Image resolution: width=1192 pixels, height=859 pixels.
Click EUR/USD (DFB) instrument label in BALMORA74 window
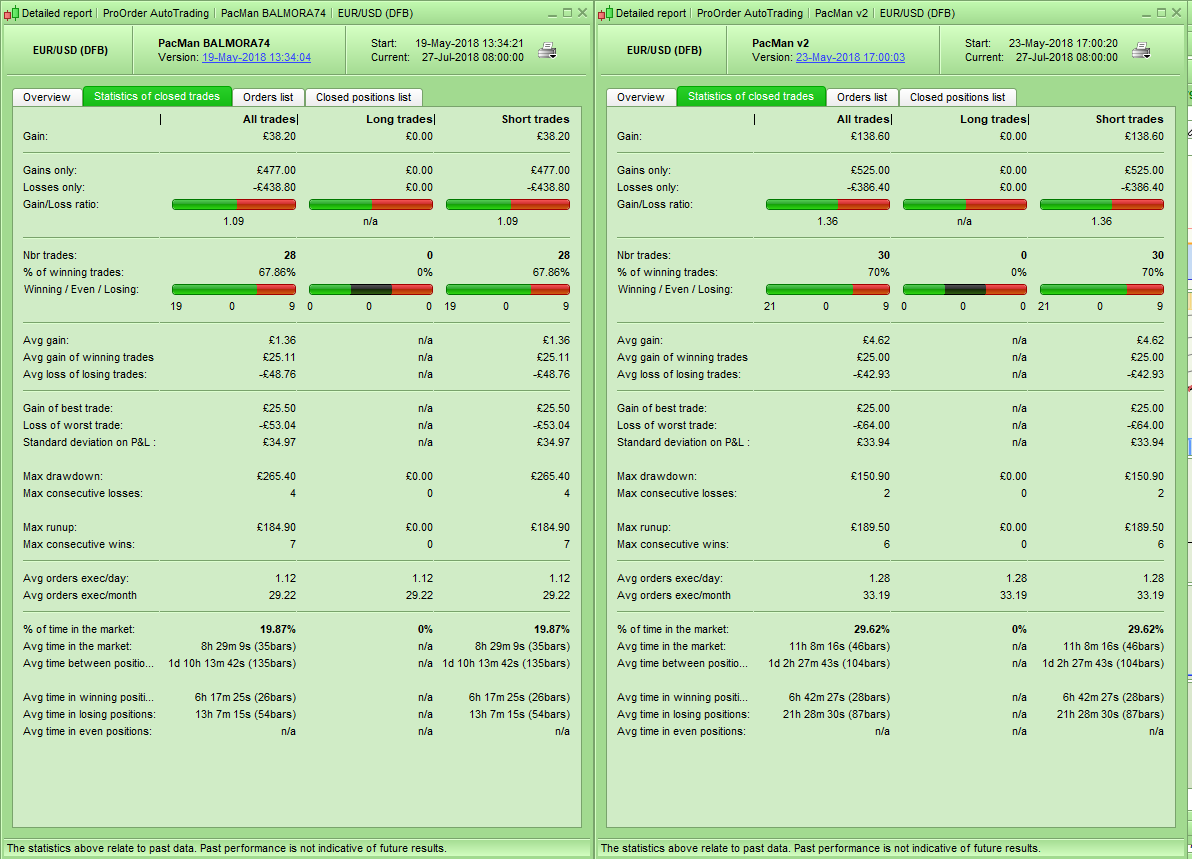[71, 50]
